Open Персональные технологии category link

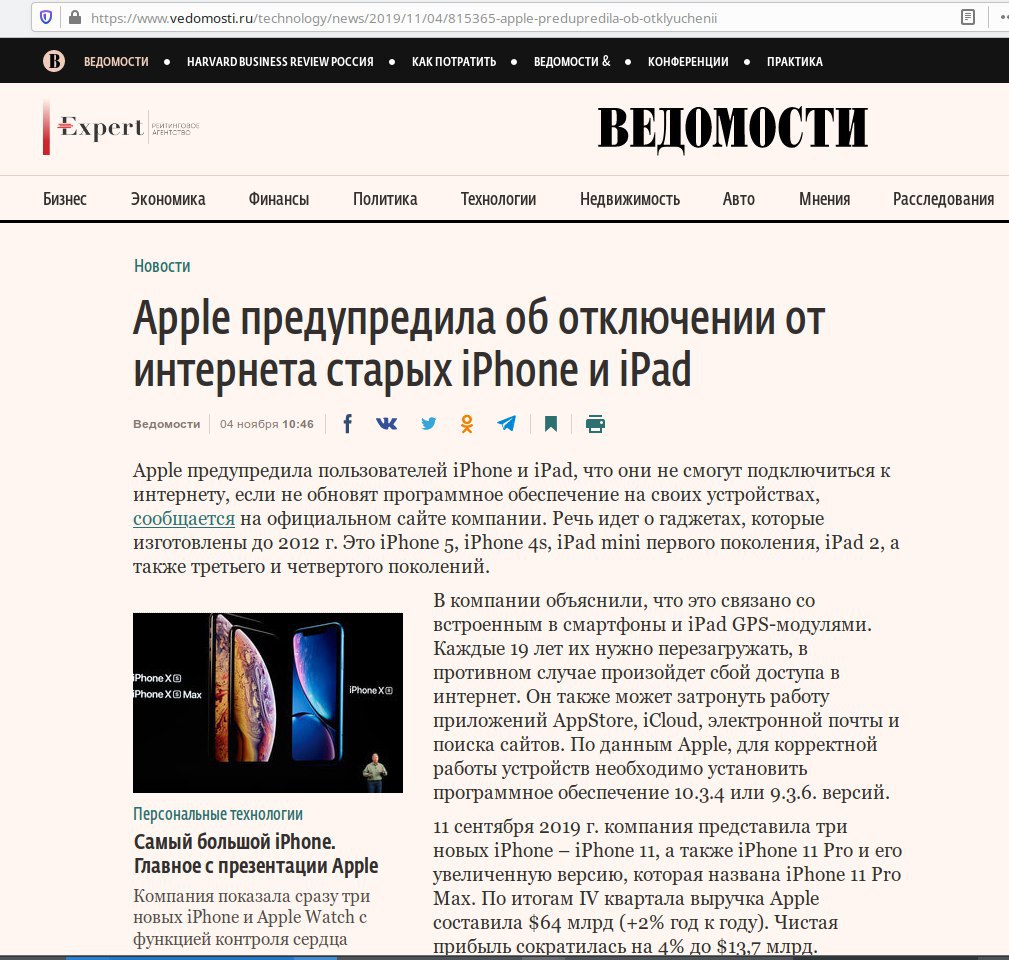218,814
